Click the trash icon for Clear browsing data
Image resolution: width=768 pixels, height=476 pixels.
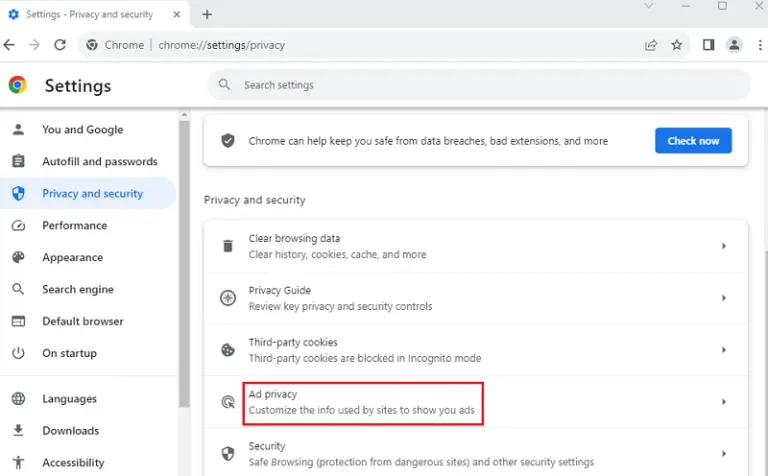(x=228, y=246)
